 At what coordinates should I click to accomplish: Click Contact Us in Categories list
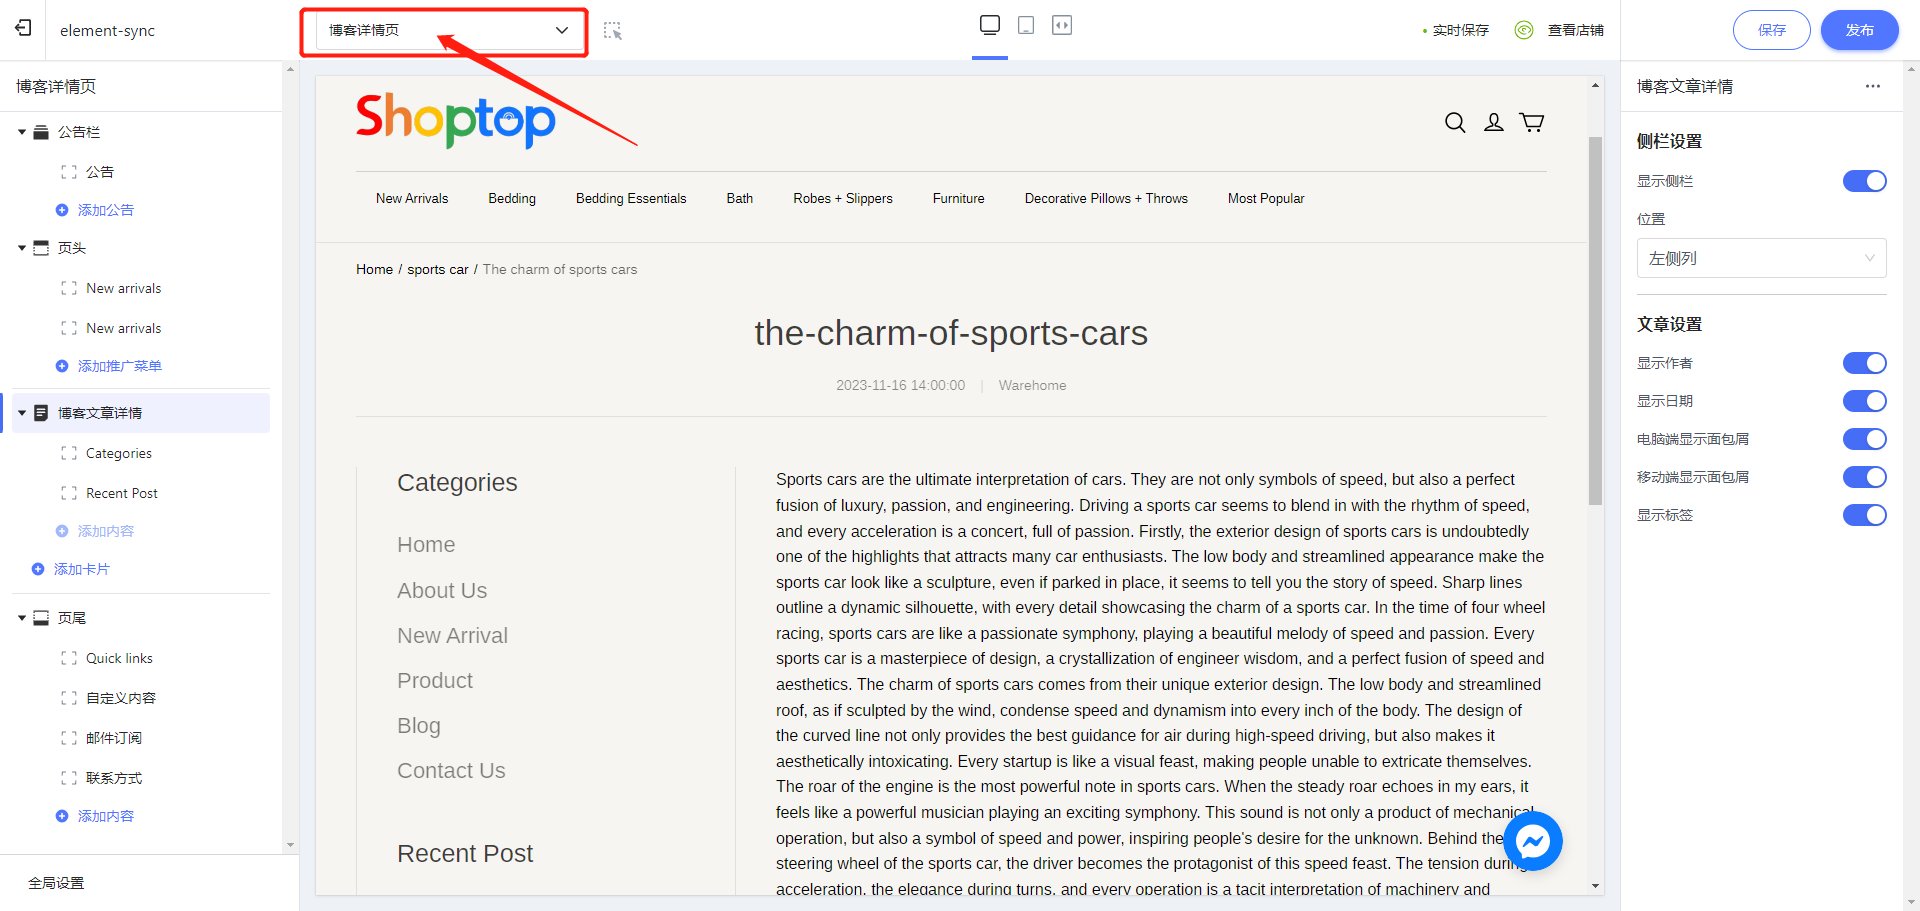(451, 771)
